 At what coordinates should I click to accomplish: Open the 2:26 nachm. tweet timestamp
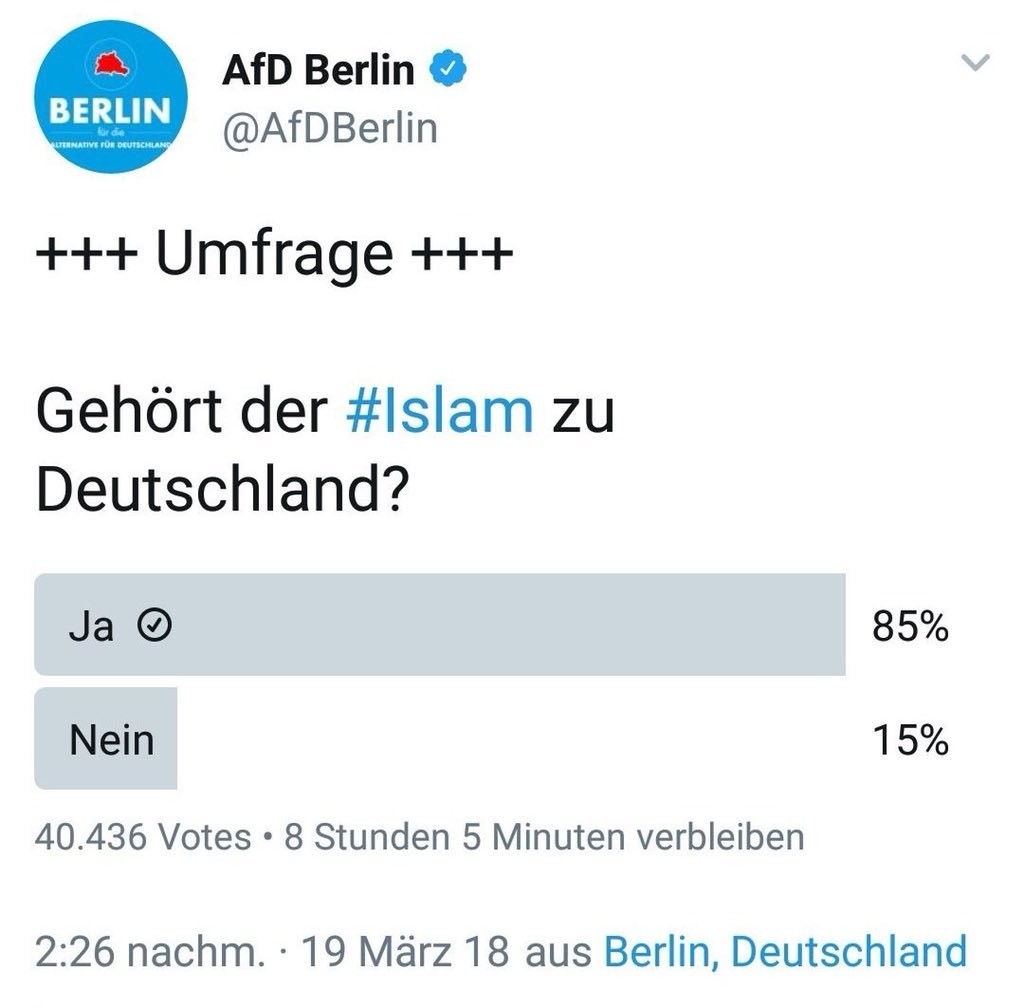[x=149, y=951]
